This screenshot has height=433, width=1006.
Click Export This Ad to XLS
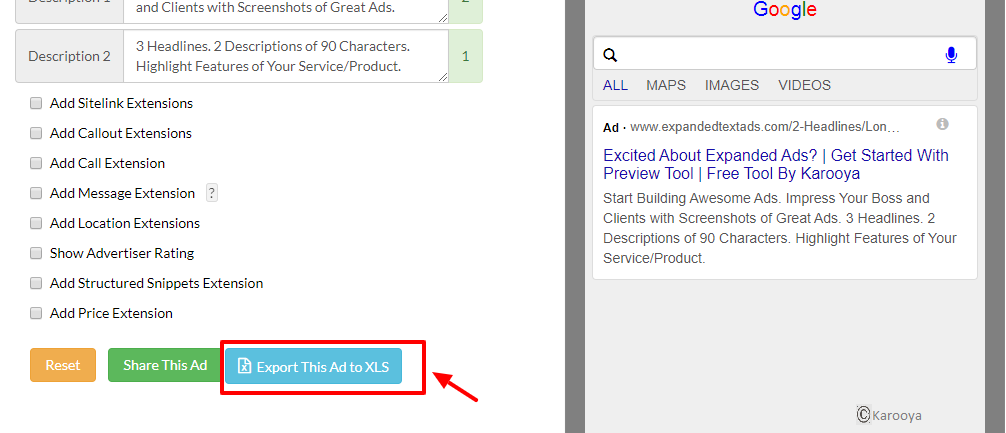tap(313, 366)
